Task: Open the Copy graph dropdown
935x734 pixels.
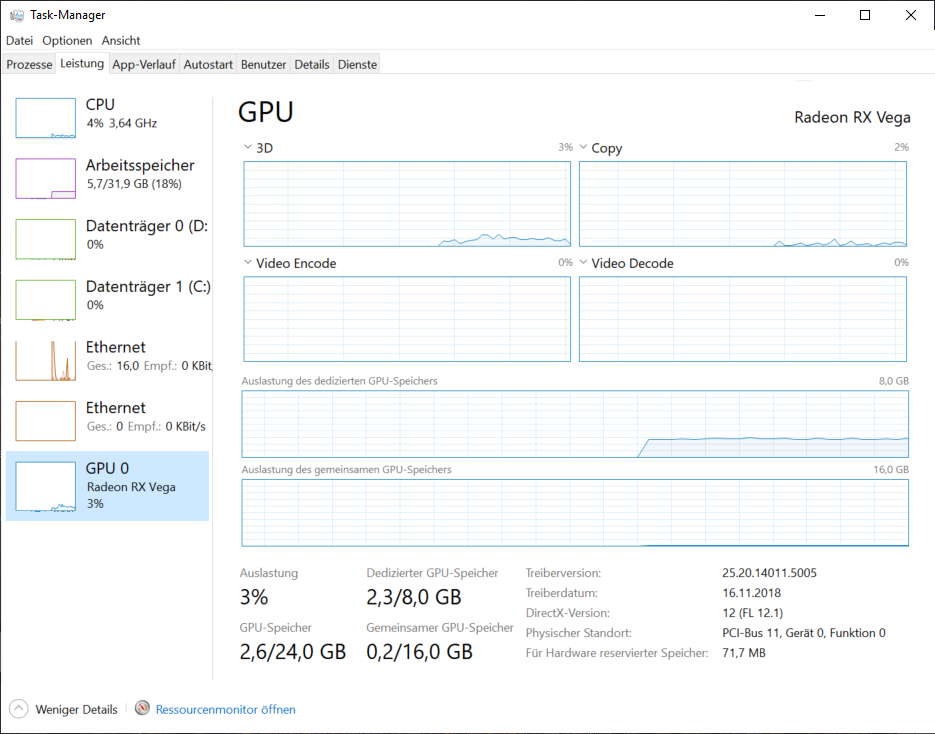Action: 582,146
